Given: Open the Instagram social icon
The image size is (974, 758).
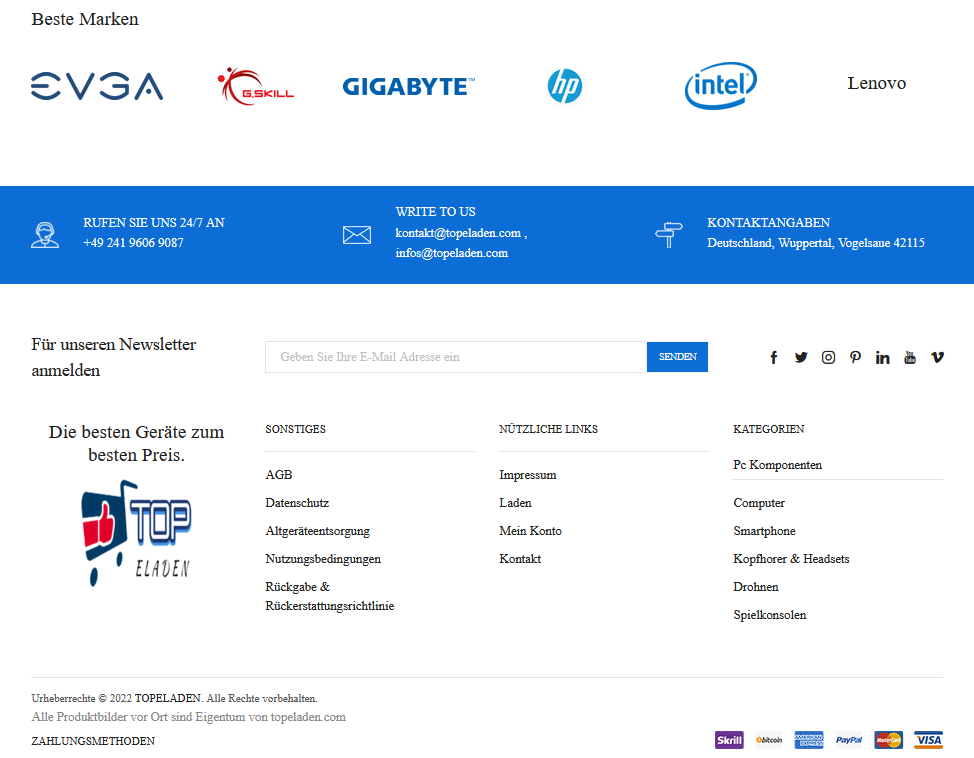Looking at the screenshot, I should [x=828, y=357].
